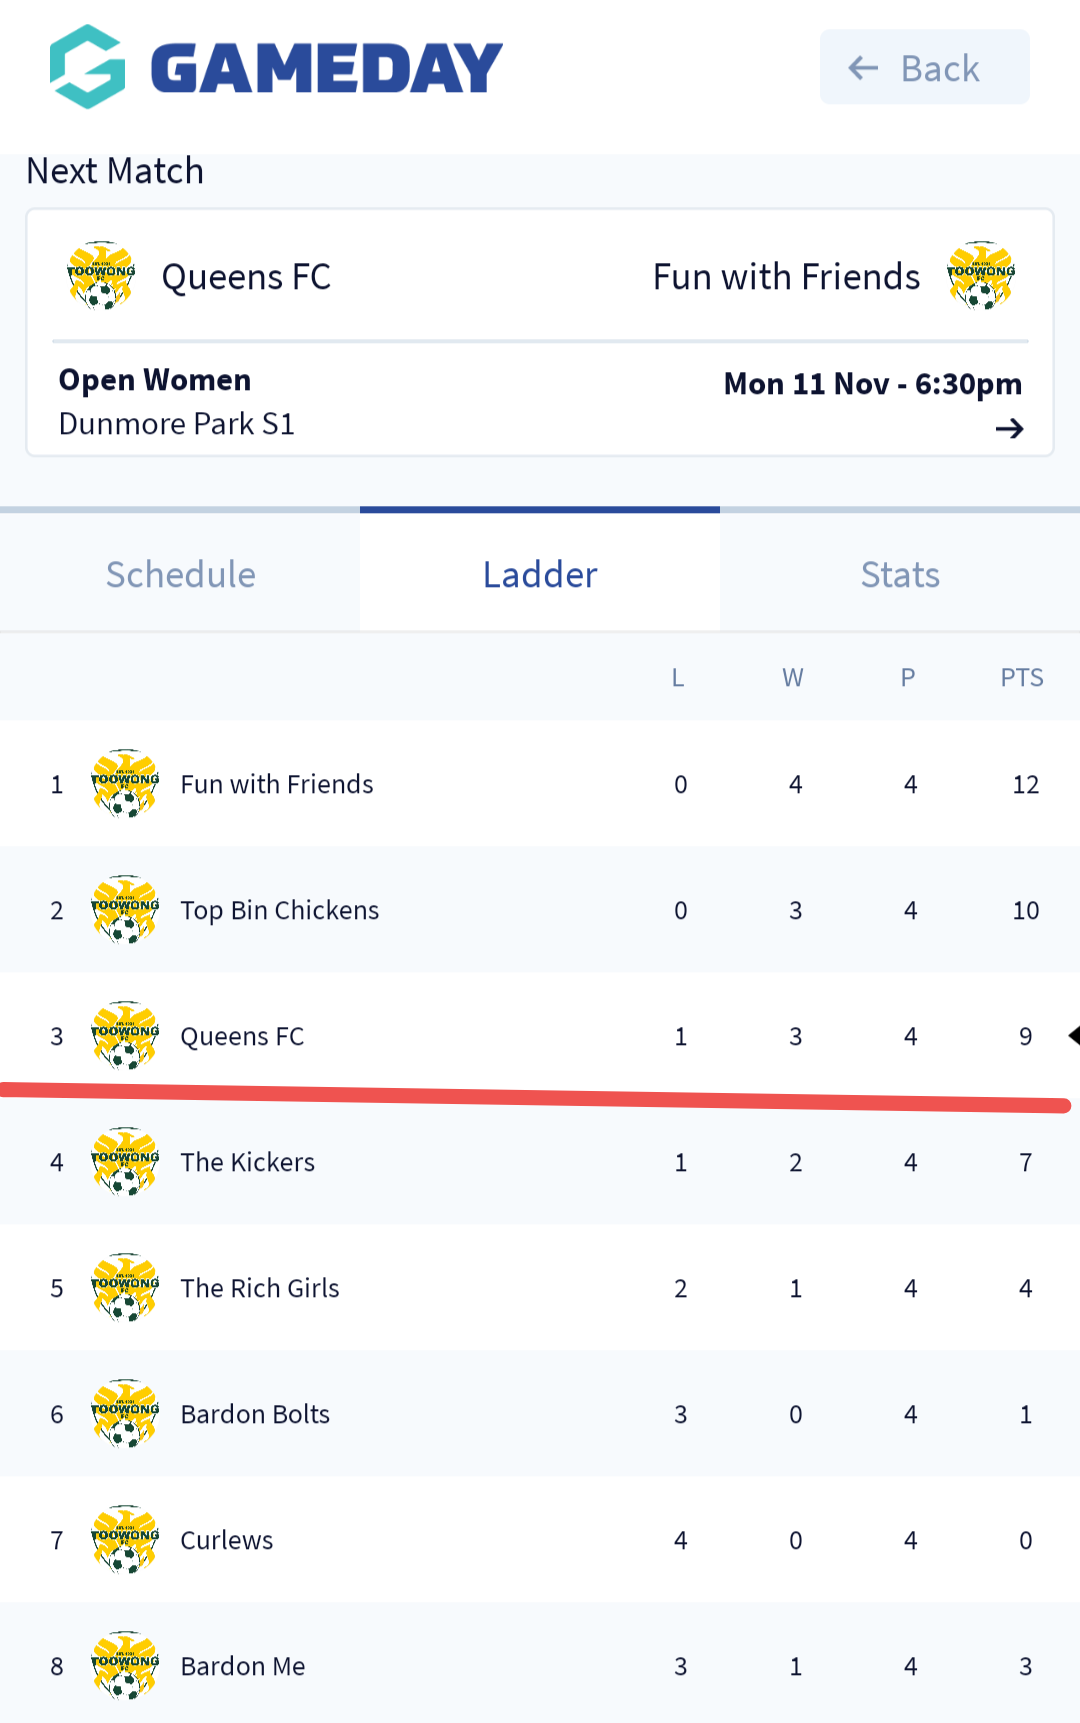Select the Ladder tab
Viewport: 1080px width, 1723px height.
click(540, 574)
